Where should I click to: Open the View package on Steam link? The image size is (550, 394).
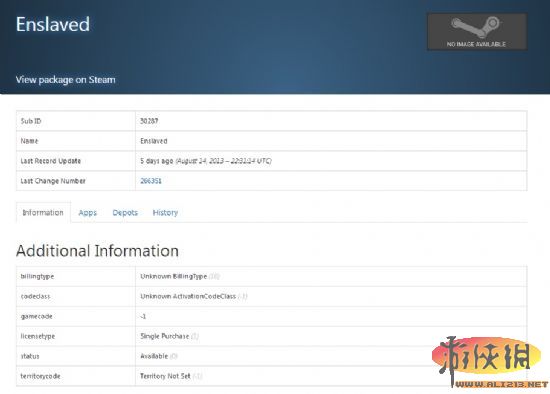tap(65, 80)
